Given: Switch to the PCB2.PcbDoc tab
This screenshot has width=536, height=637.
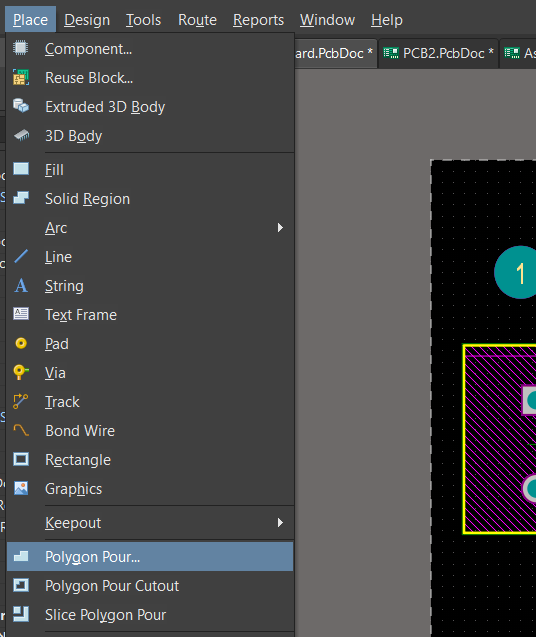Looking at the screenshot, I should 438,53.
